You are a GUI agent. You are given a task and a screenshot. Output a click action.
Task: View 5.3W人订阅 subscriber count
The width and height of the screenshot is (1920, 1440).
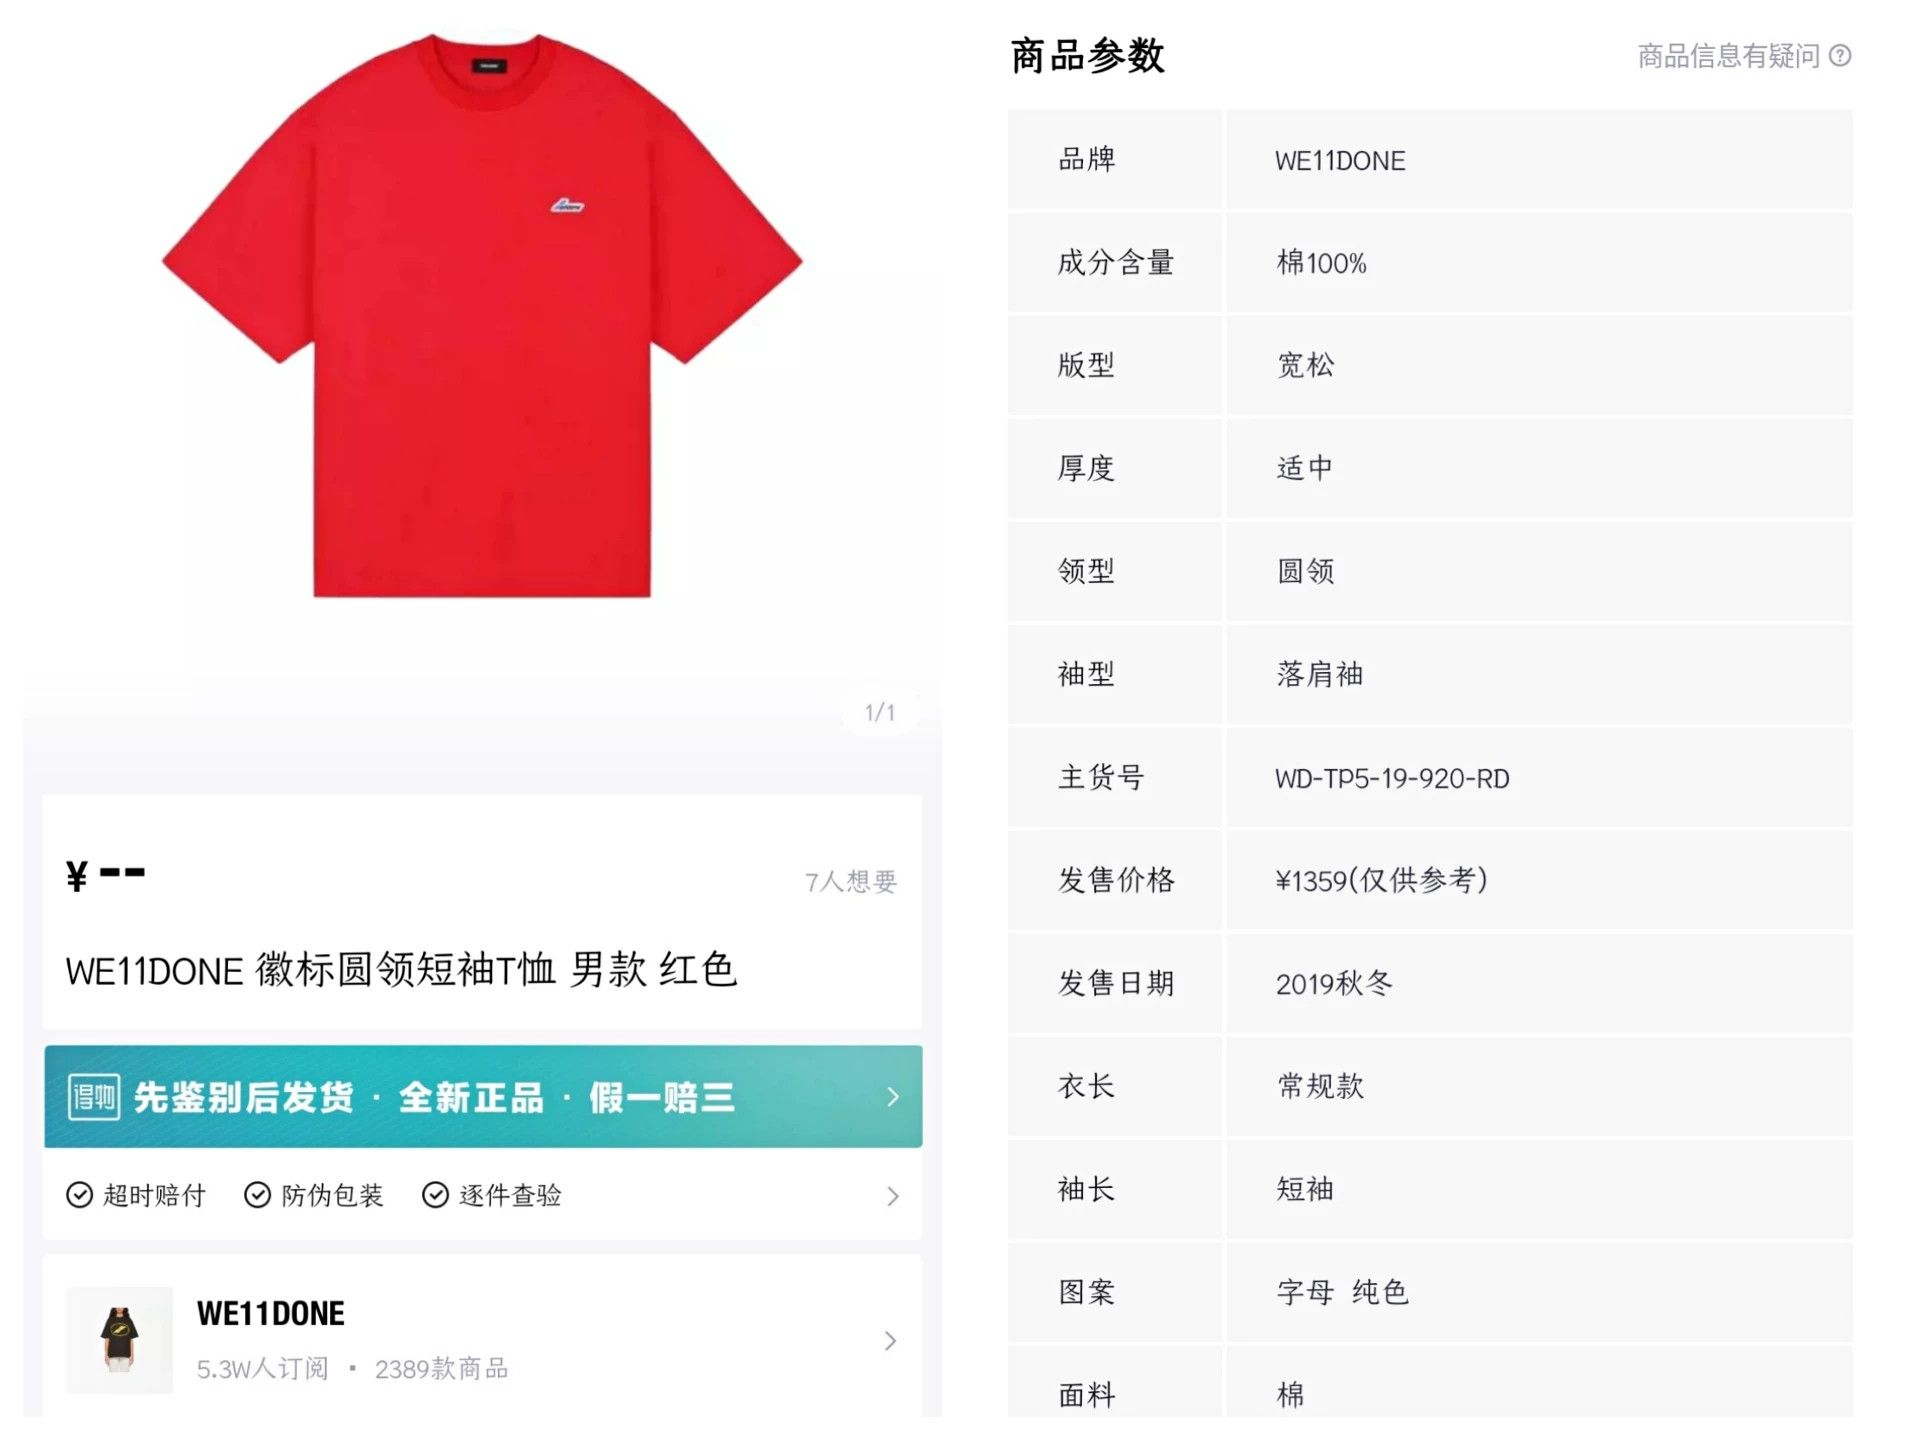[x=262, y=1369]
